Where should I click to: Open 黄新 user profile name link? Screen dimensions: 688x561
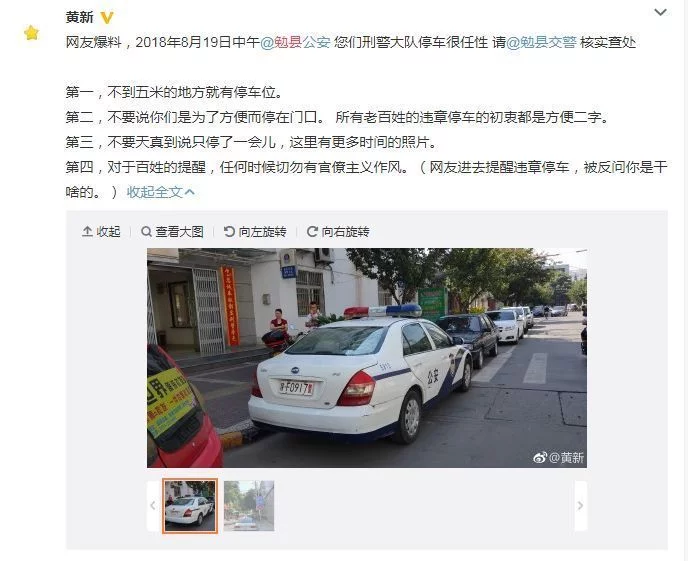(79, 17)
